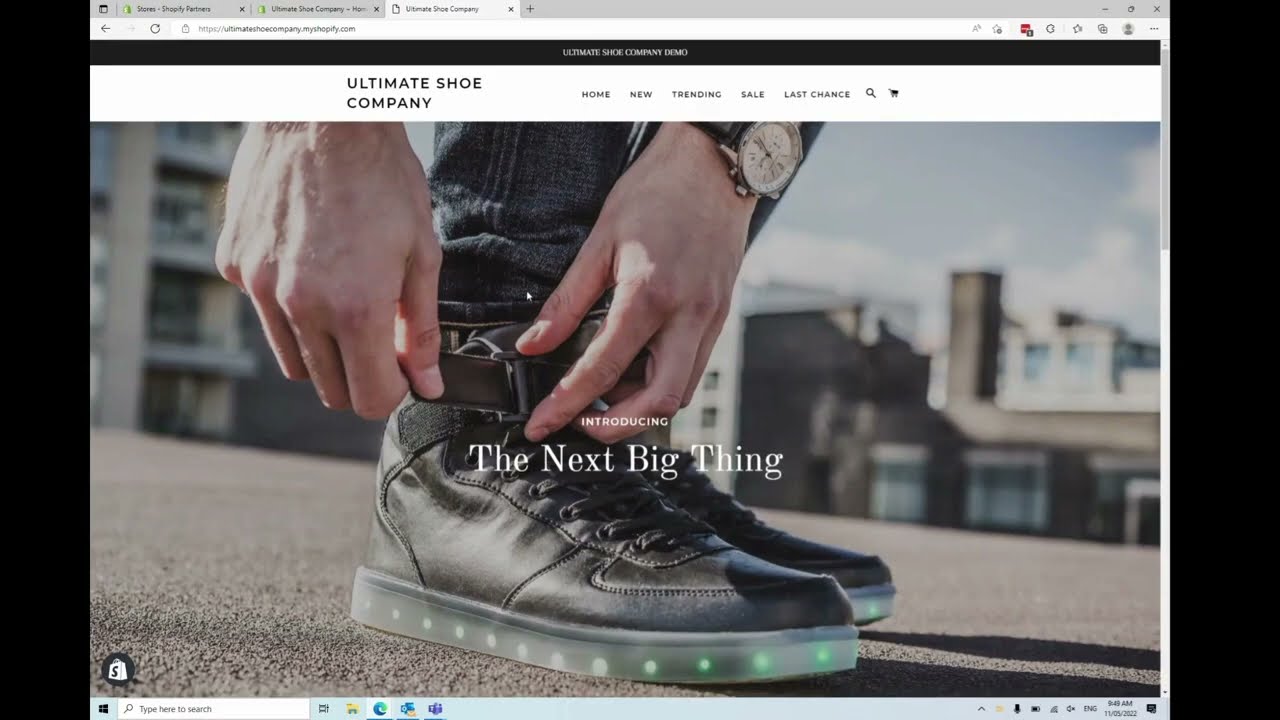Open the Favorites list icon
Viewport: 1280px width, 720px height.
coord(1077,29)
